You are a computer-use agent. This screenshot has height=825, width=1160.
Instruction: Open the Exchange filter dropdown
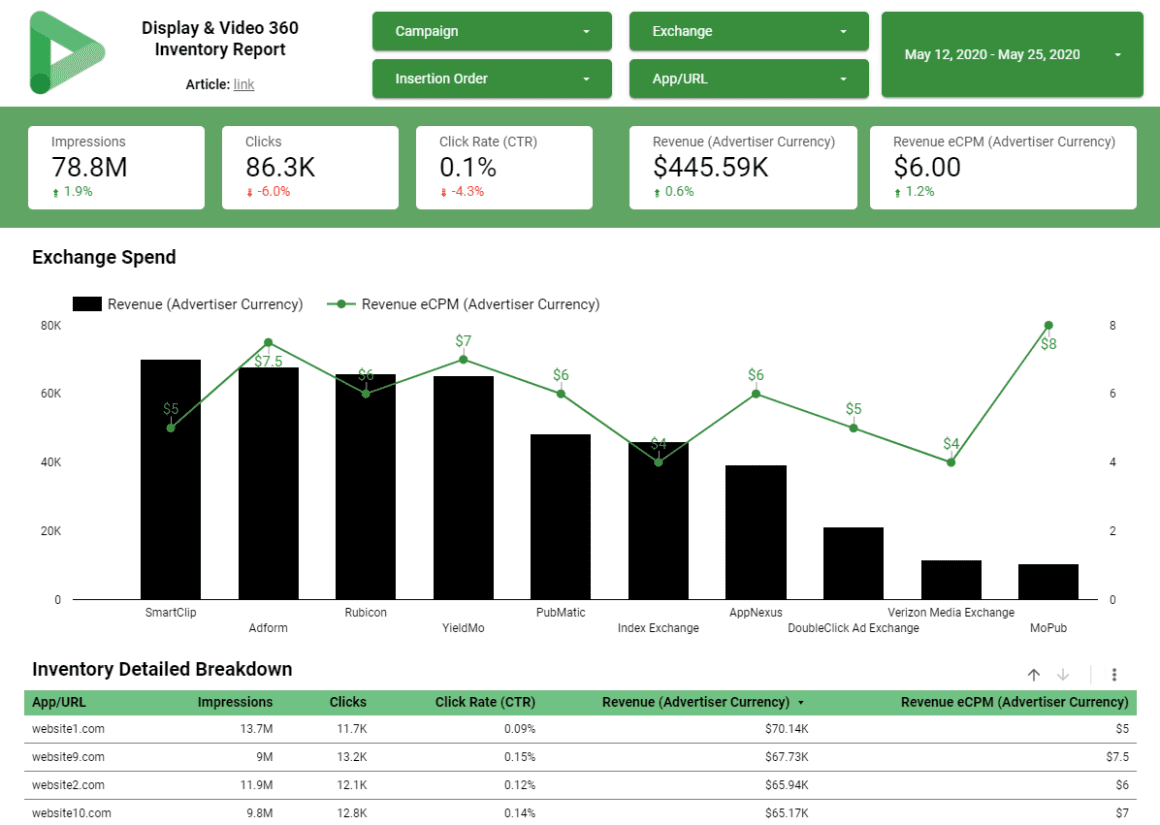(x=748, y=31)
